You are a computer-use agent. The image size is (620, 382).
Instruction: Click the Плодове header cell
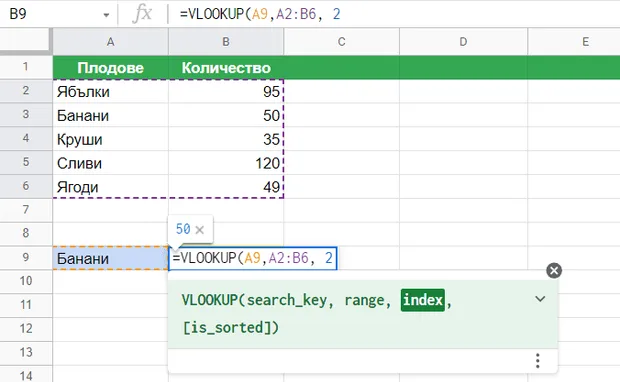tap(111, 68)
